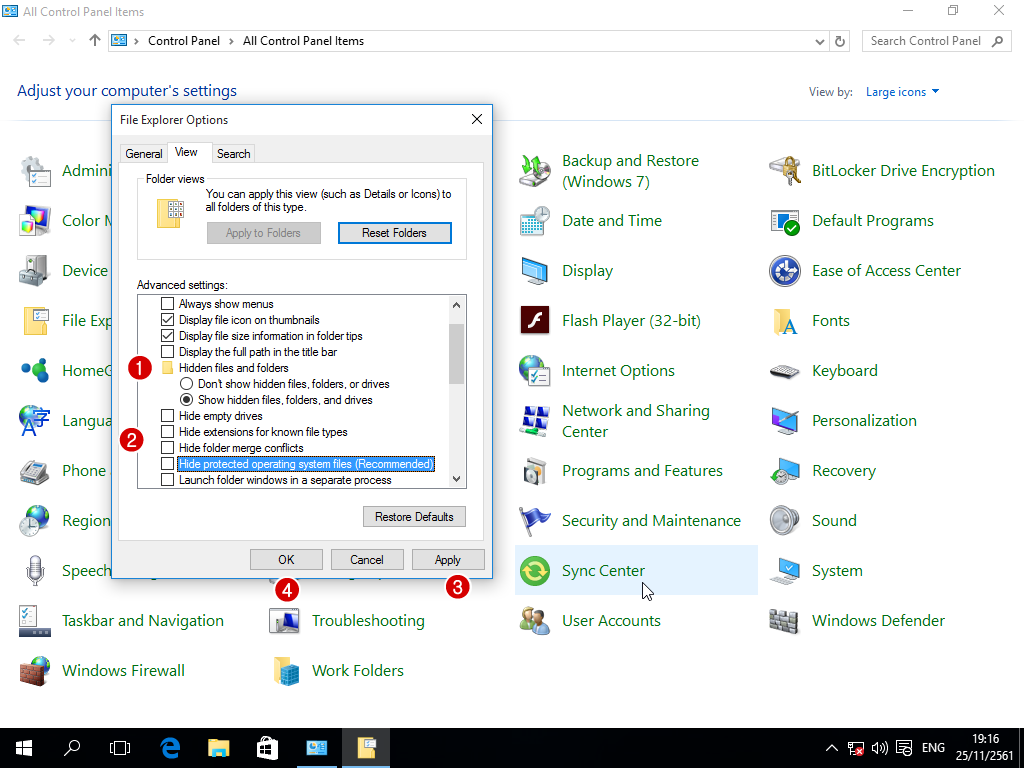Click the Windows Defender icon
1024x768 pixels.
pos(785,621)
